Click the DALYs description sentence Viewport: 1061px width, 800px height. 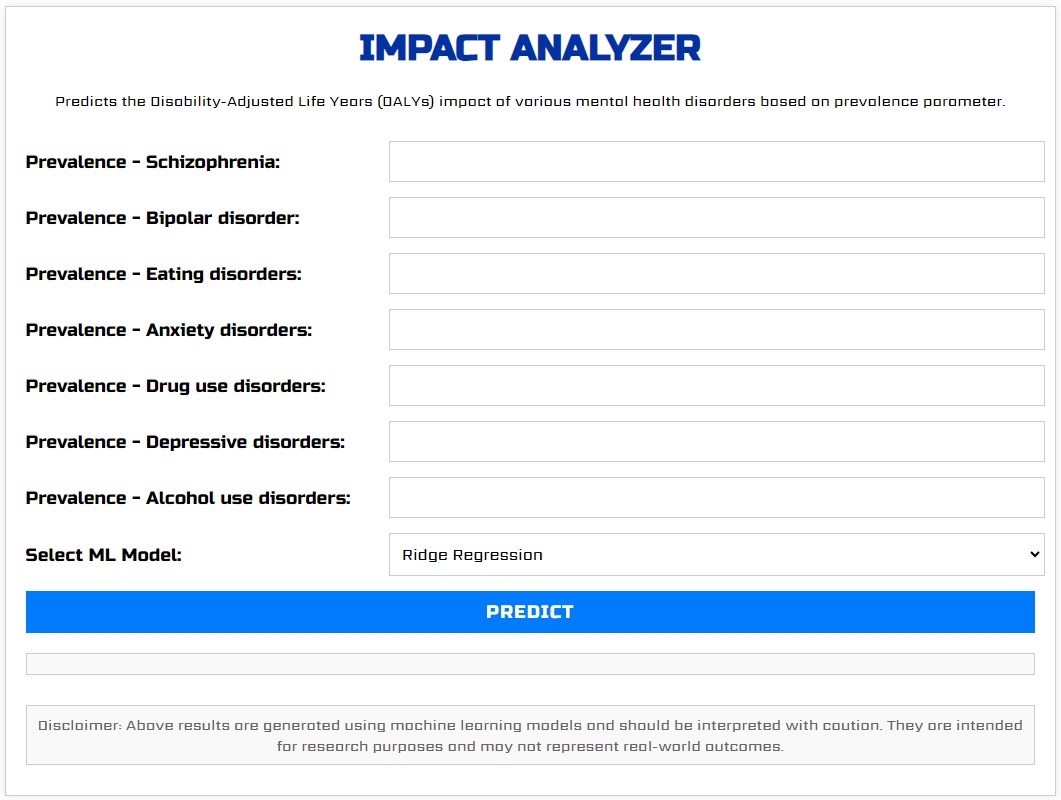(530, 102)
